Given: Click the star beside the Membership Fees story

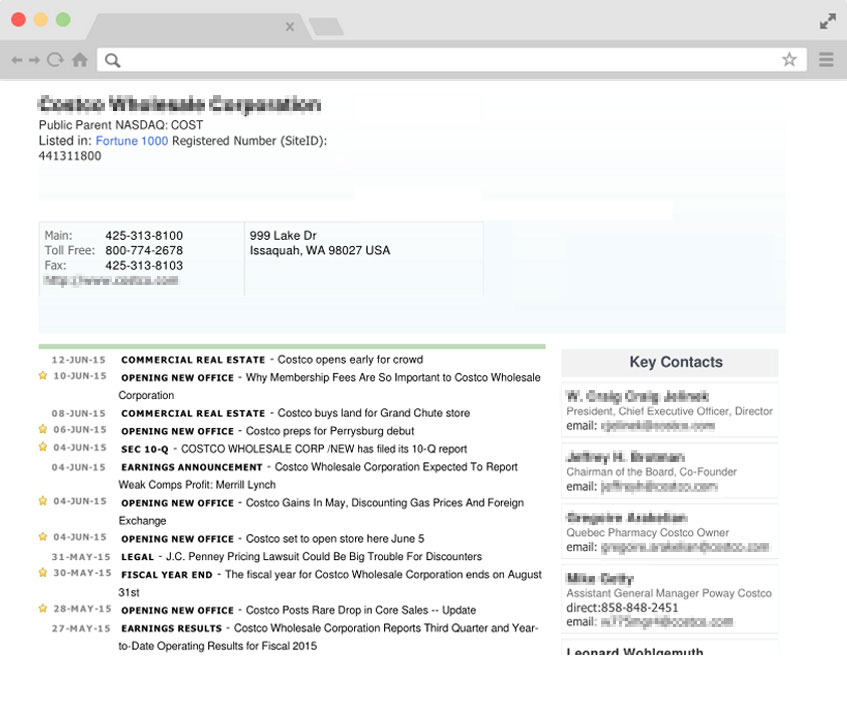Looking at the screenshot, I should pyautogui.click(x=43, y=376).
